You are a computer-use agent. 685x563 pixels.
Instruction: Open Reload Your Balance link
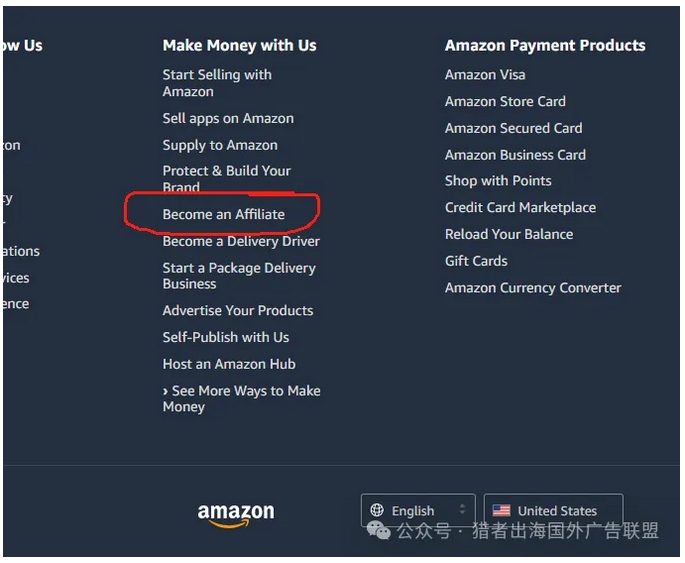coord(509,234)
